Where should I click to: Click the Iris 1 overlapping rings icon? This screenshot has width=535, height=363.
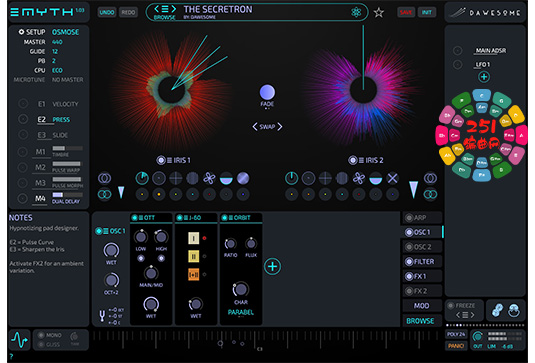click(x=104, y=178)
